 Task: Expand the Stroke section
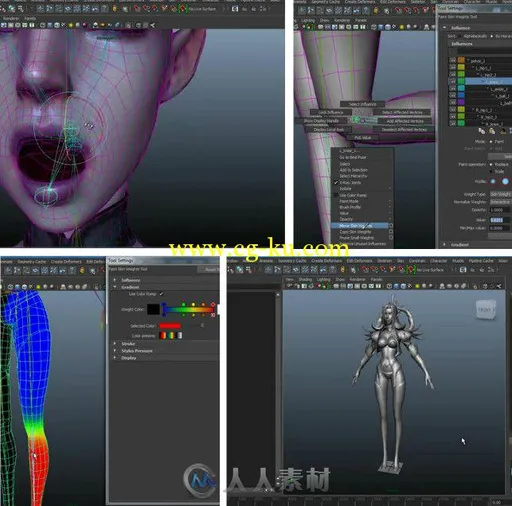[x=115, y=344]
